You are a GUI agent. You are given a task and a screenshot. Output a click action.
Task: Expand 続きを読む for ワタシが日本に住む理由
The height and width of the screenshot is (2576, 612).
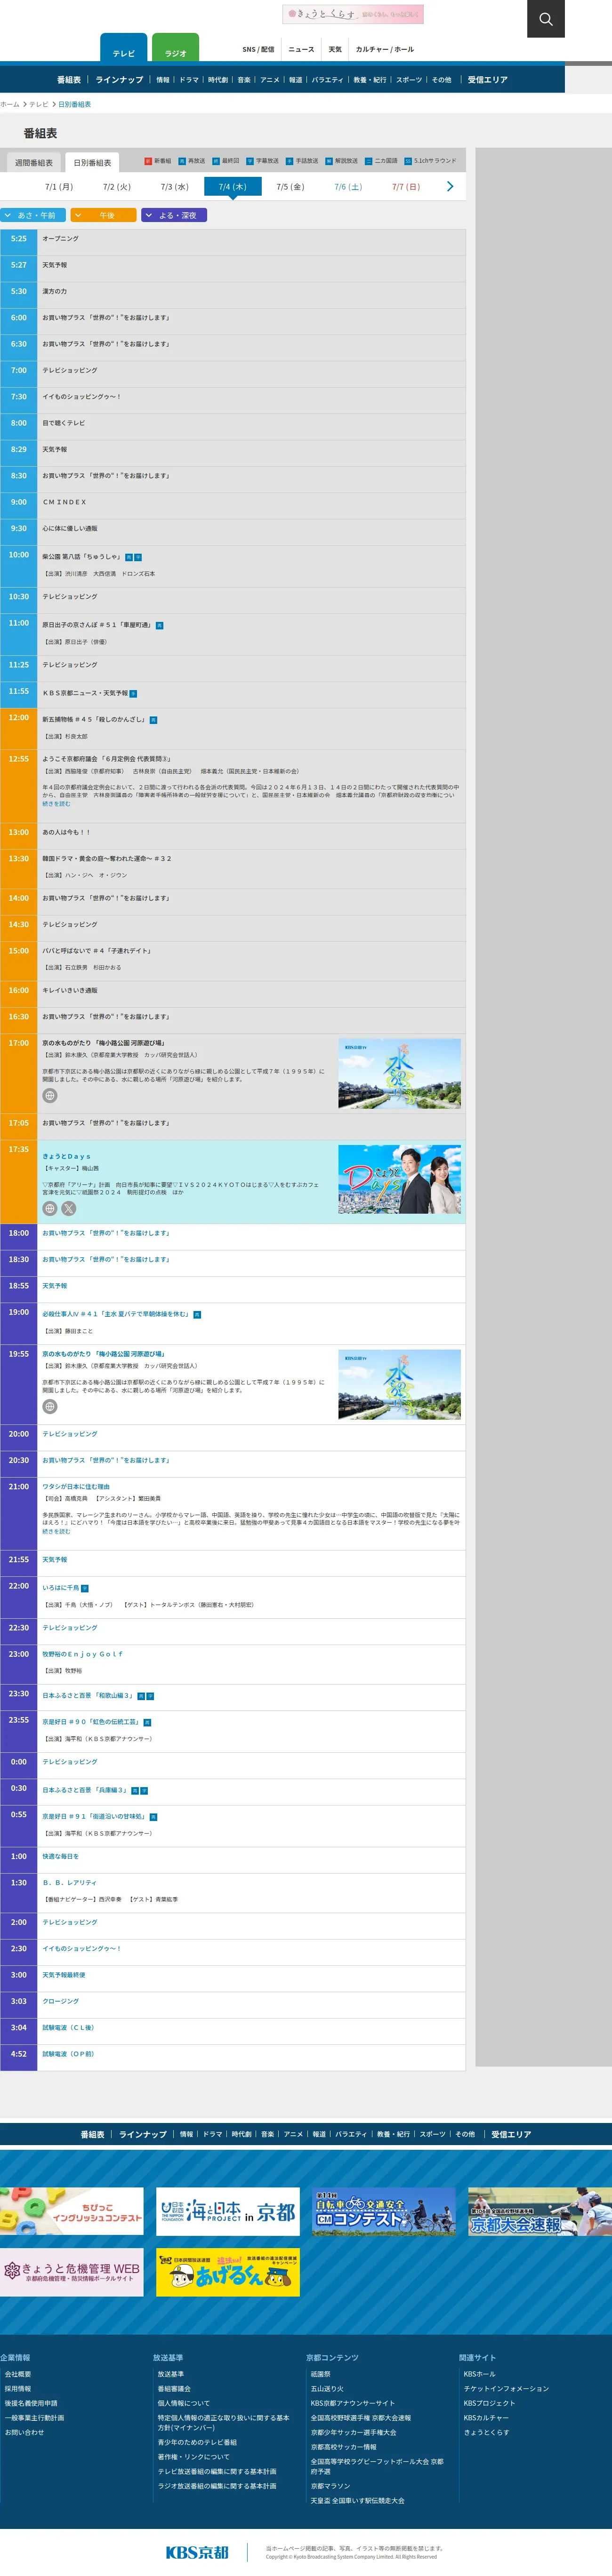click(56, 1531)
